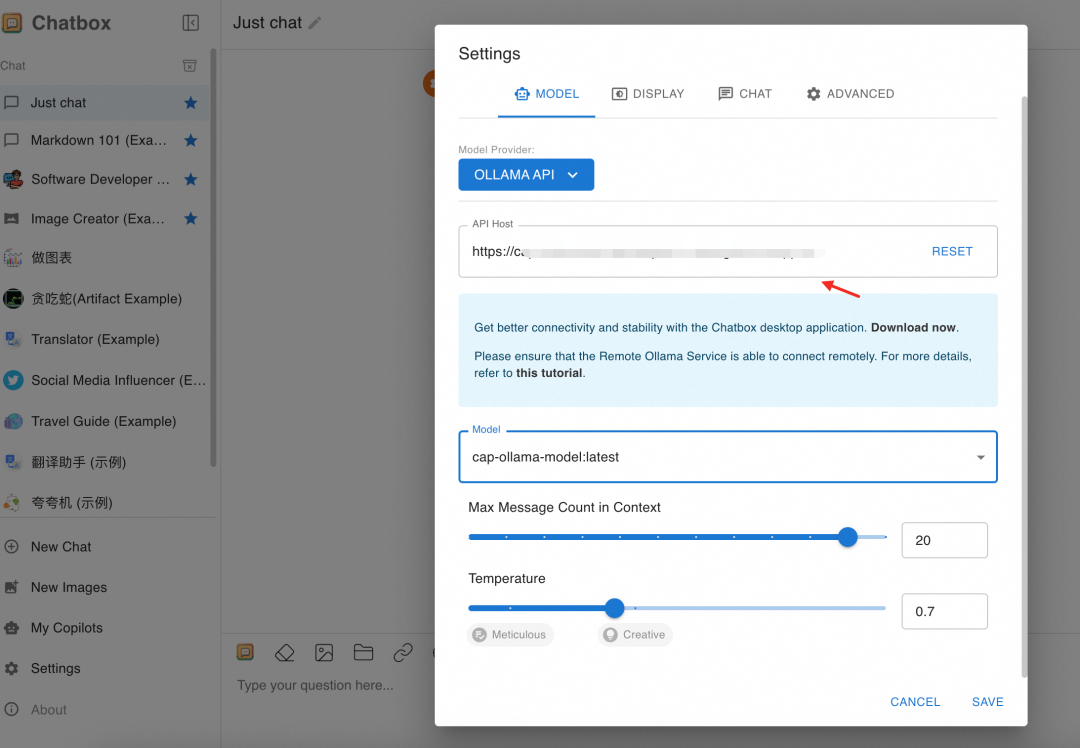This screenshot has height=748, width=1080.
Task: Switch to the ADVANCED tab
Action: point(851,94)
